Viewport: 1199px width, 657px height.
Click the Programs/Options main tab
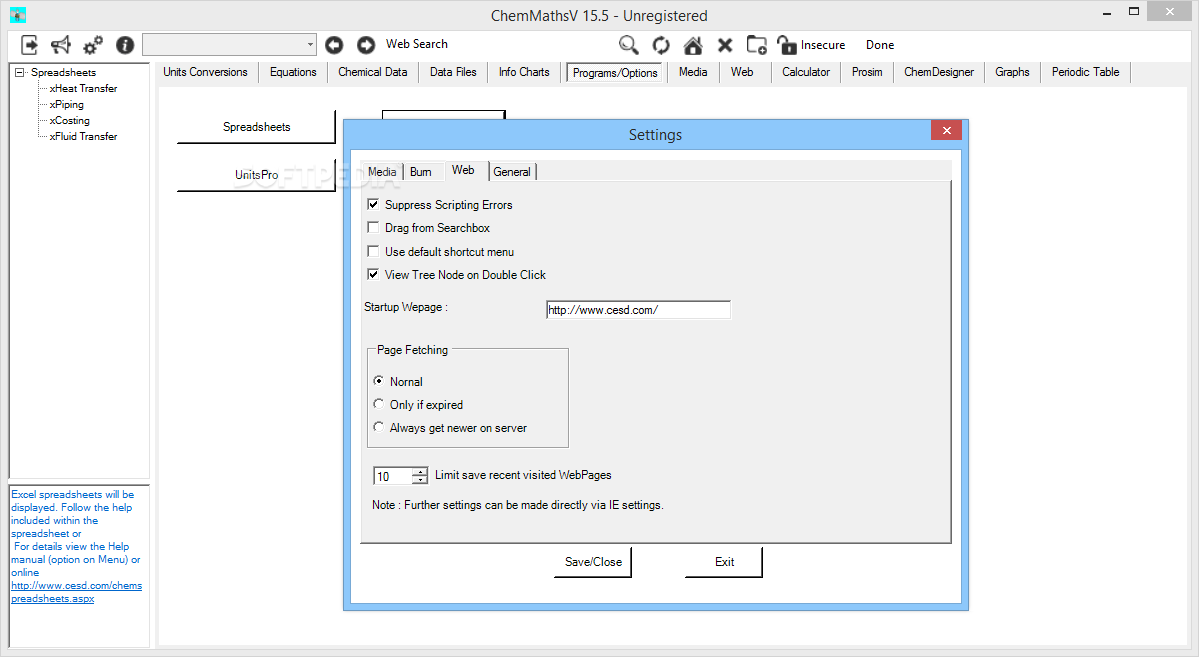coord(615,73)
